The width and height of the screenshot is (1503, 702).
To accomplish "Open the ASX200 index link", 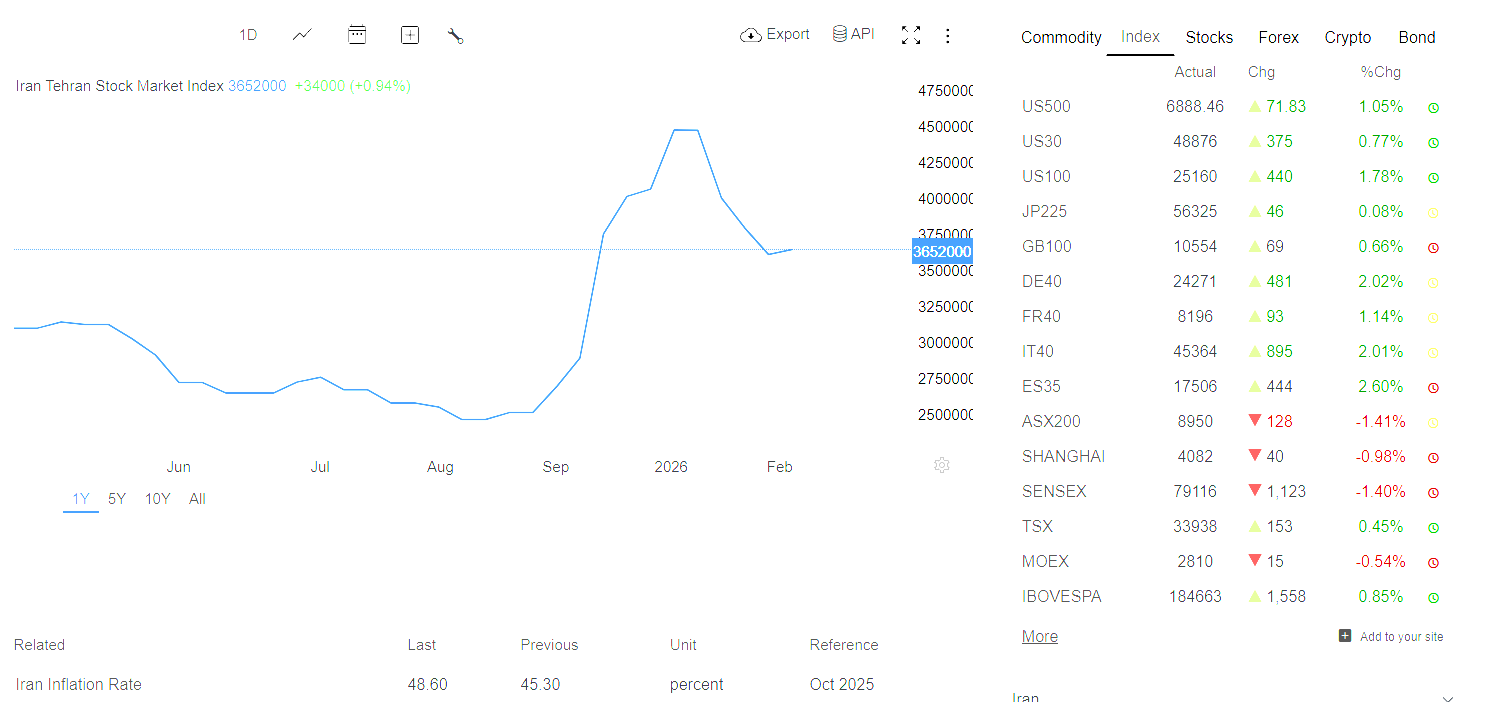I will [1051, 421].
